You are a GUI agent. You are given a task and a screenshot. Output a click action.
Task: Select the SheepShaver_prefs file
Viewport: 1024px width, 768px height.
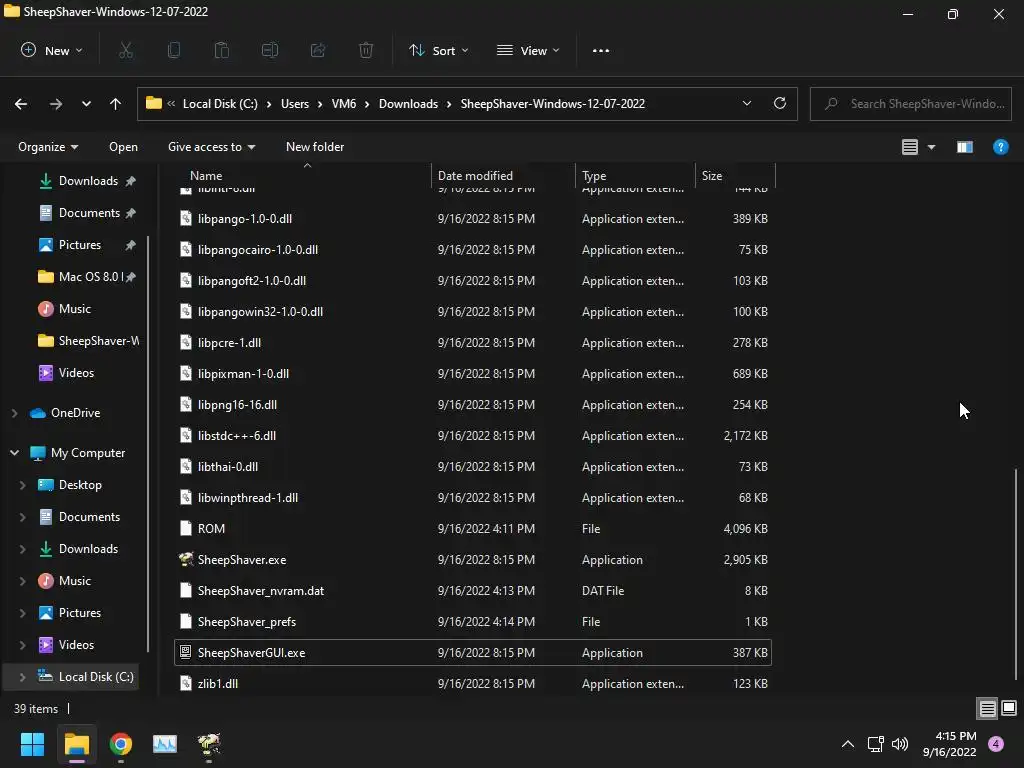tap(473, 622)
